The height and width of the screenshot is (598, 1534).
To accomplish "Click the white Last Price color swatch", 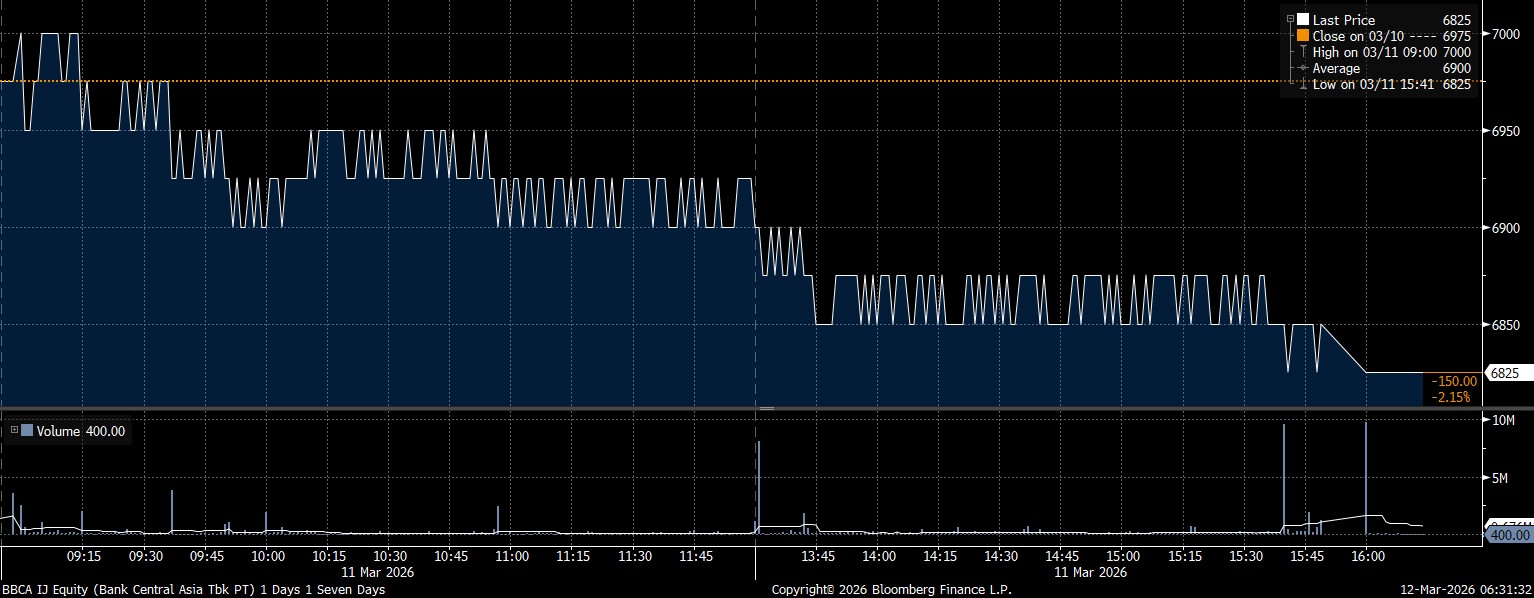I will click(x=1303, y=20).
